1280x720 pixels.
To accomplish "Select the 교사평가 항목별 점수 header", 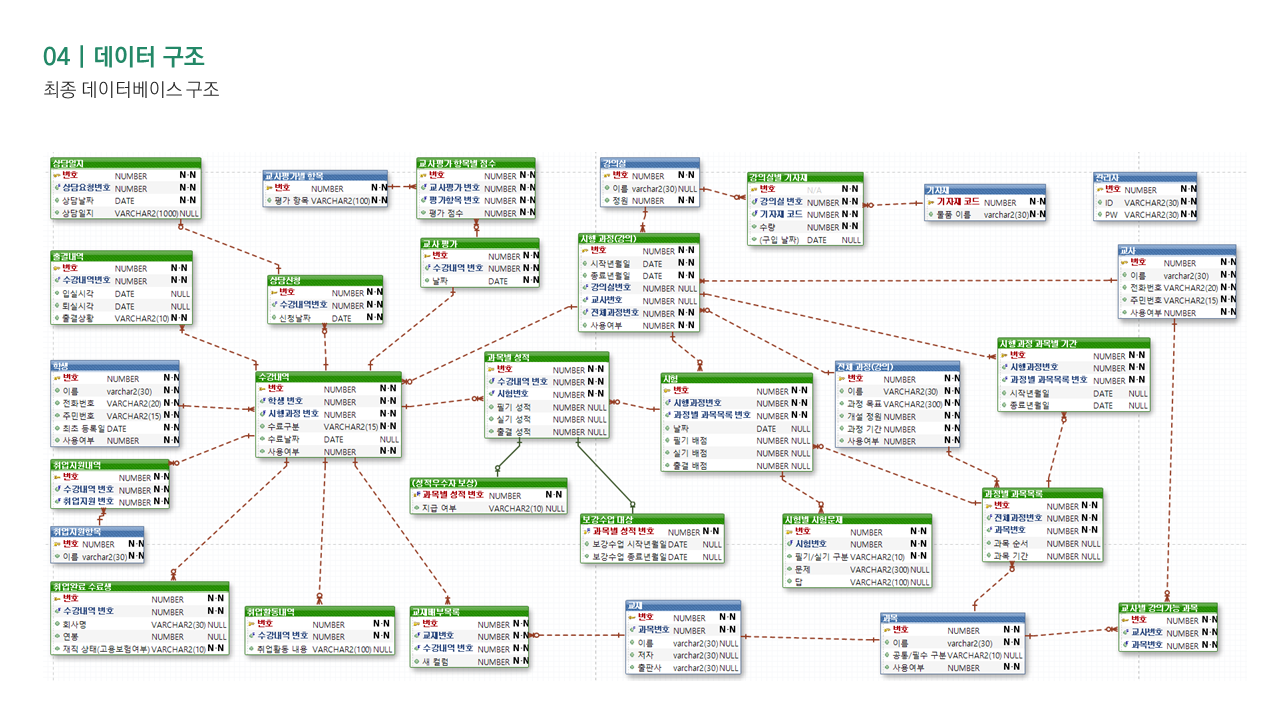I will tap(476, 163).
